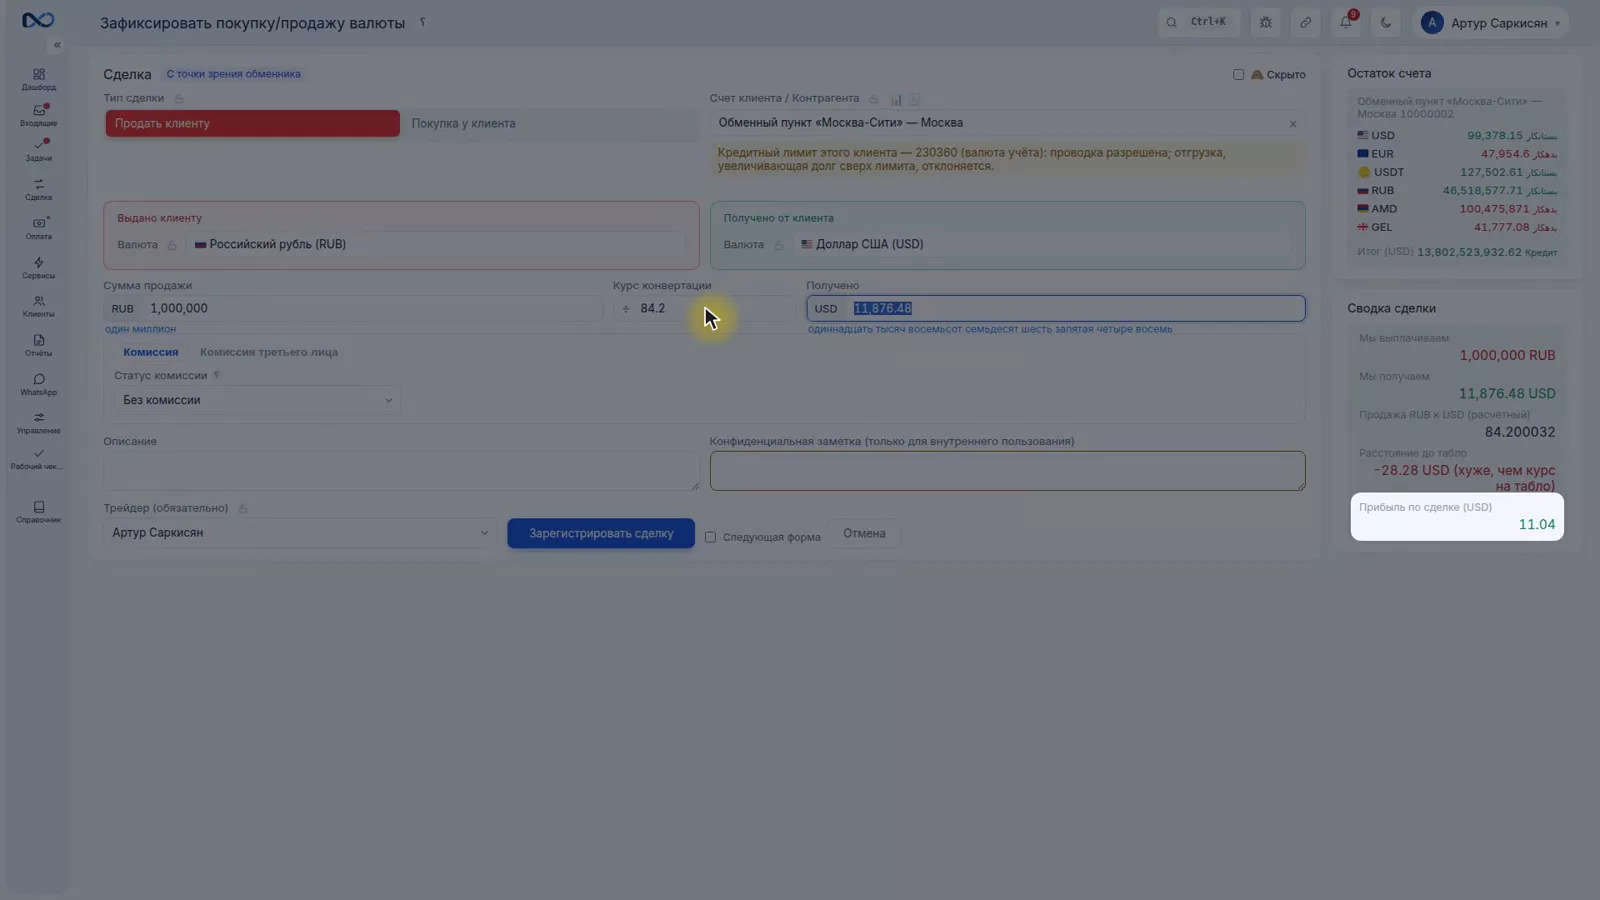1600x900 pixels.
Task: Check the Следующая форма checkbox
Action: (710, 537)
